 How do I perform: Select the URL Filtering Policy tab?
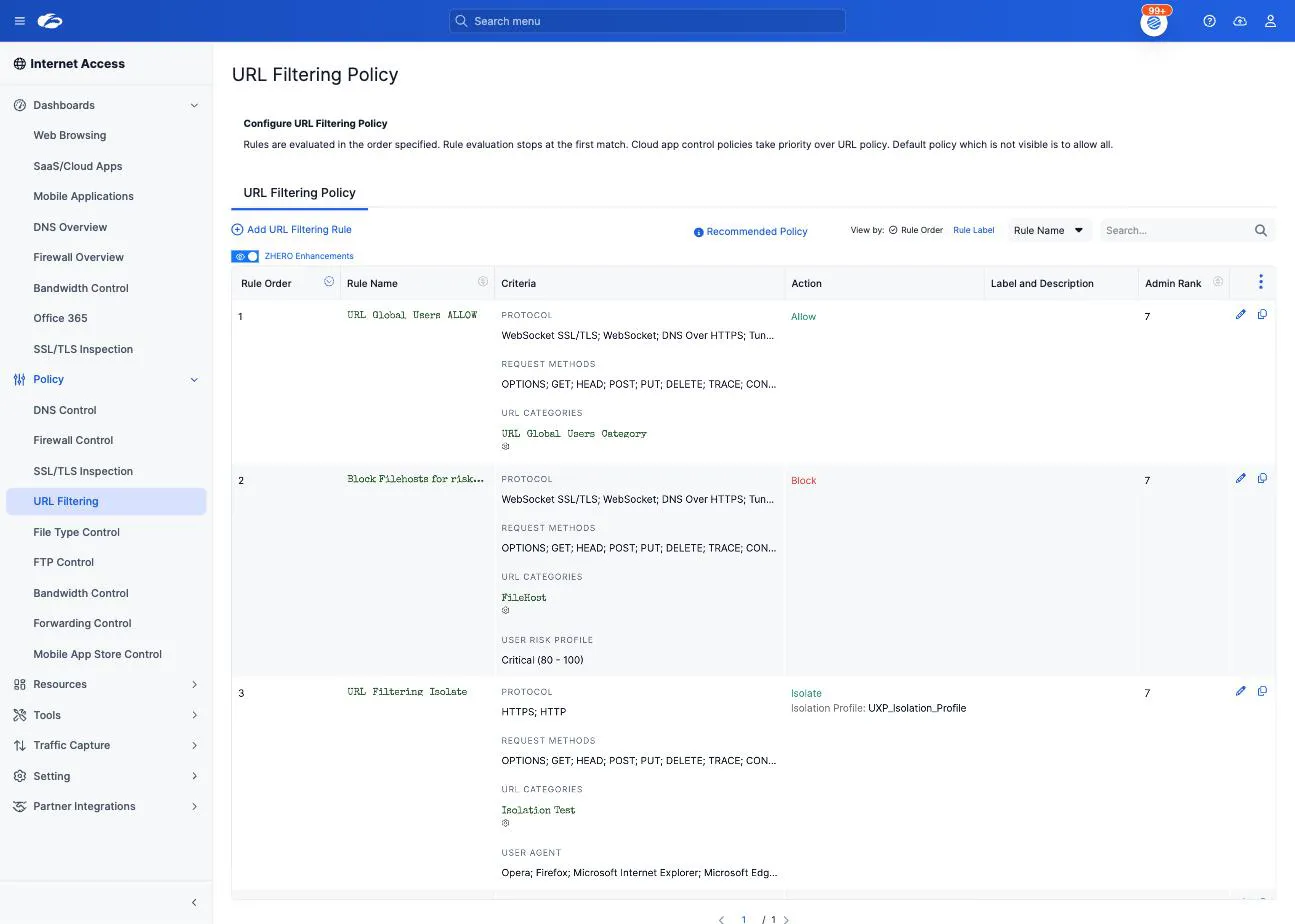point(299,192)
